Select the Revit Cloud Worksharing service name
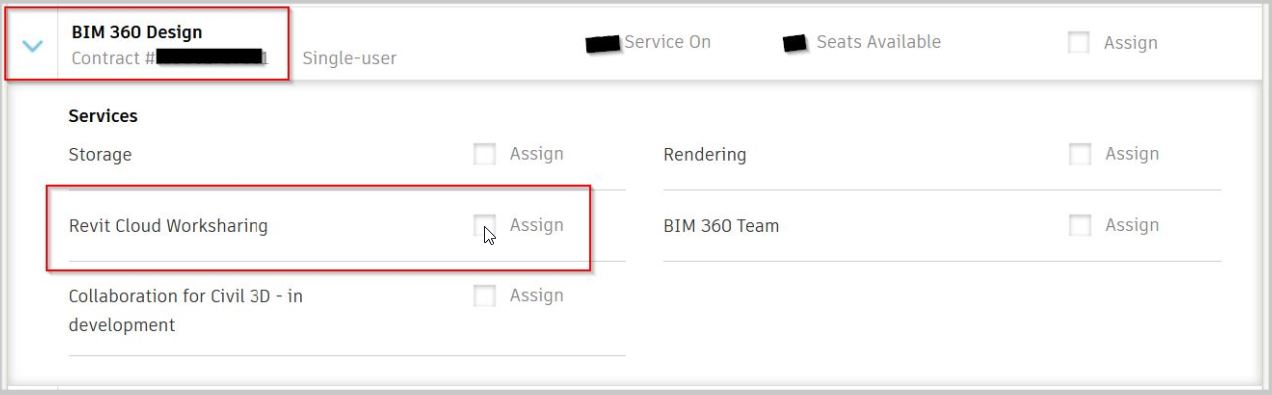The height and width of the screenshot is (395, 1272). pyautogui.click(x=168, y=226)
